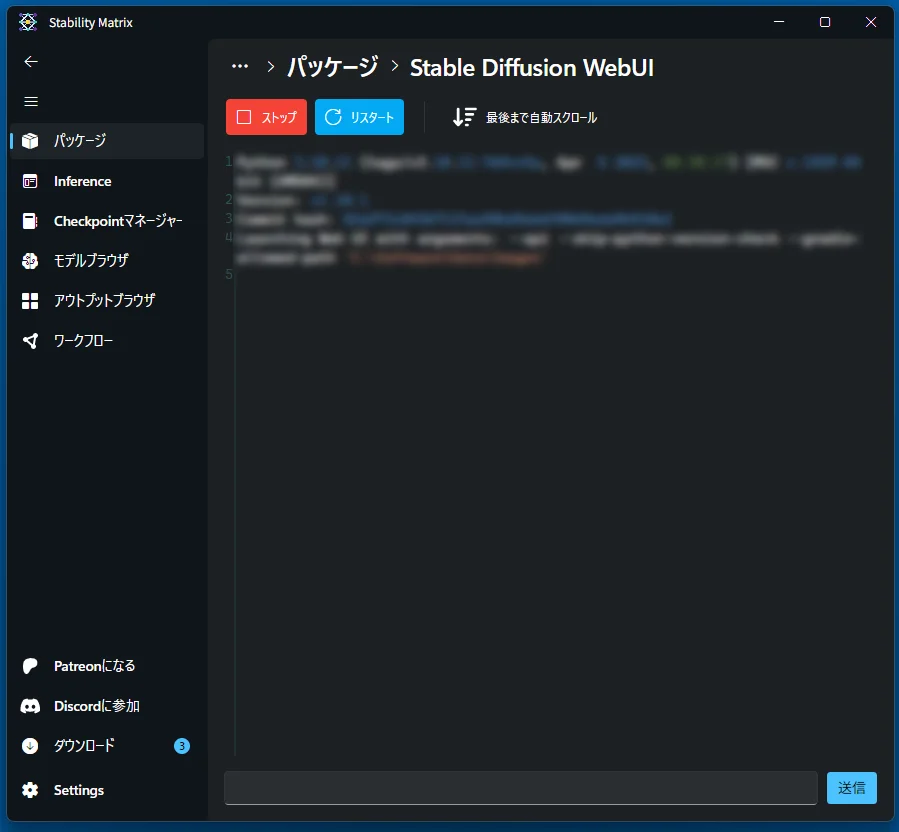Collapse the sidebar with the back arrow
The height and width of the screenshot is (832, 899).
click(30, 61)
